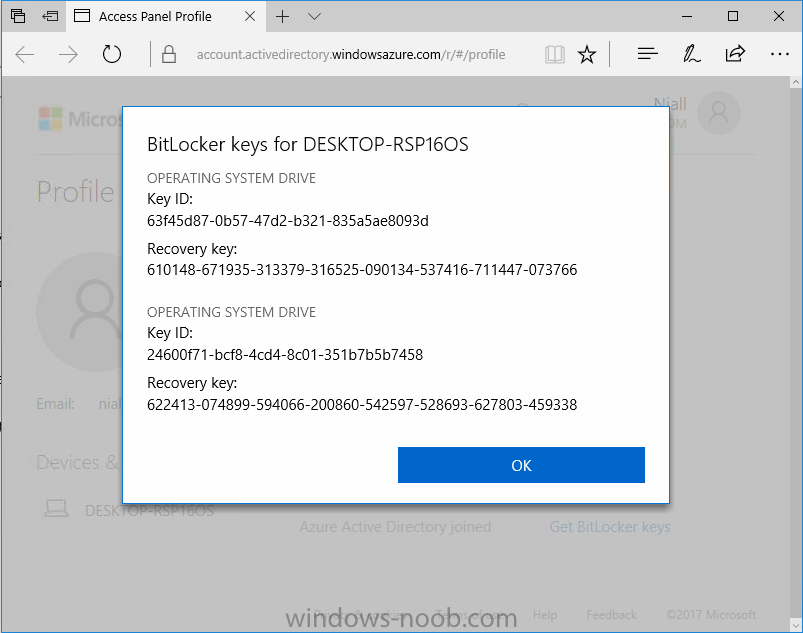The width and height of the screenshot is (803, 633).
Task: Click first Key ID 63f45d87-0b57-47d2-b321-835a5ae8093d
Action: coord(288,221)
